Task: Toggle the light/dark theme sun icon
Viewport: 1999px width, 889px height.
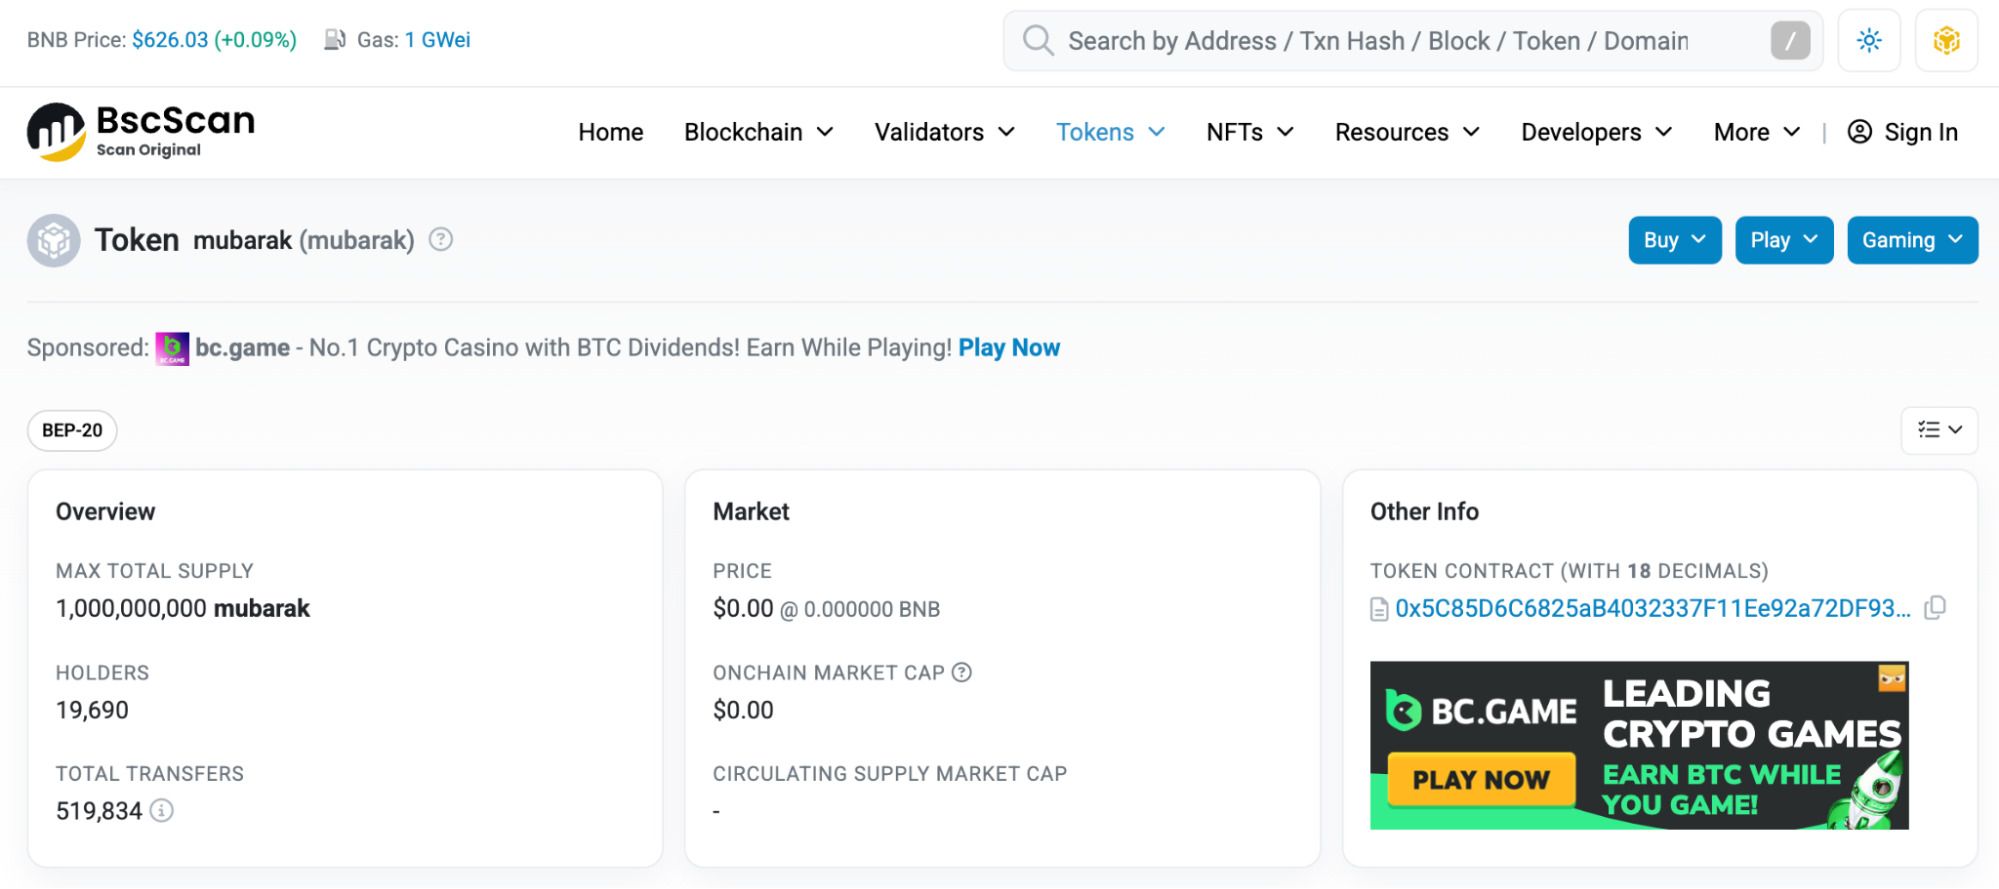Action: point(1868,41)
